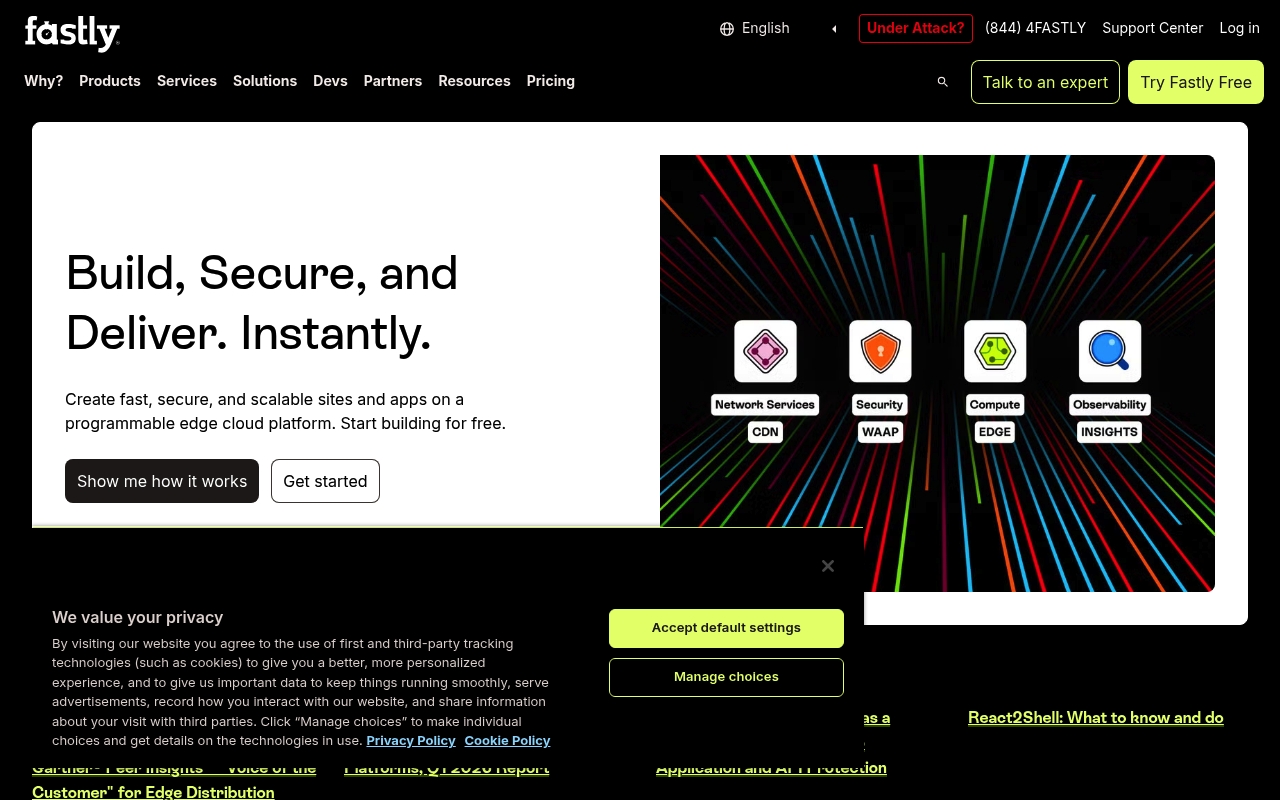Open the Why? menu
The image size is (1280, 800).
pos(44,81)
